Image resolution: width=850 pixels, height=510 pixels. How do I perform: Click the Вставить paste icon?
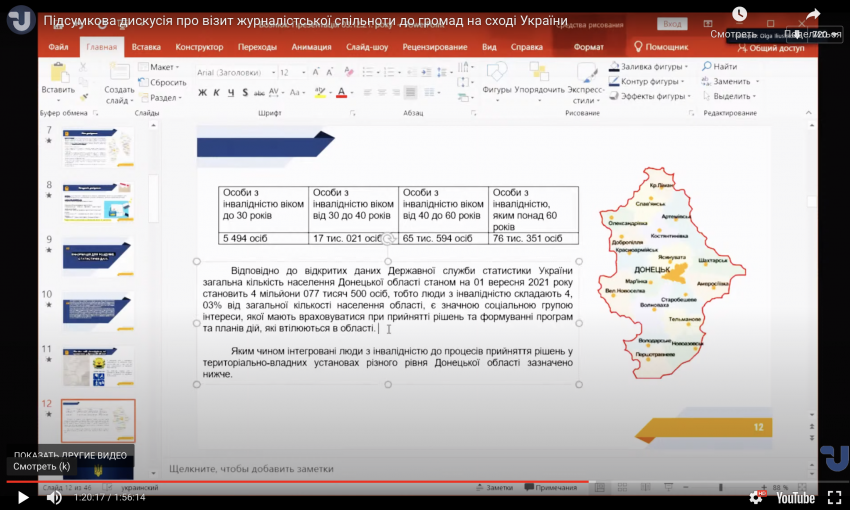58,79
